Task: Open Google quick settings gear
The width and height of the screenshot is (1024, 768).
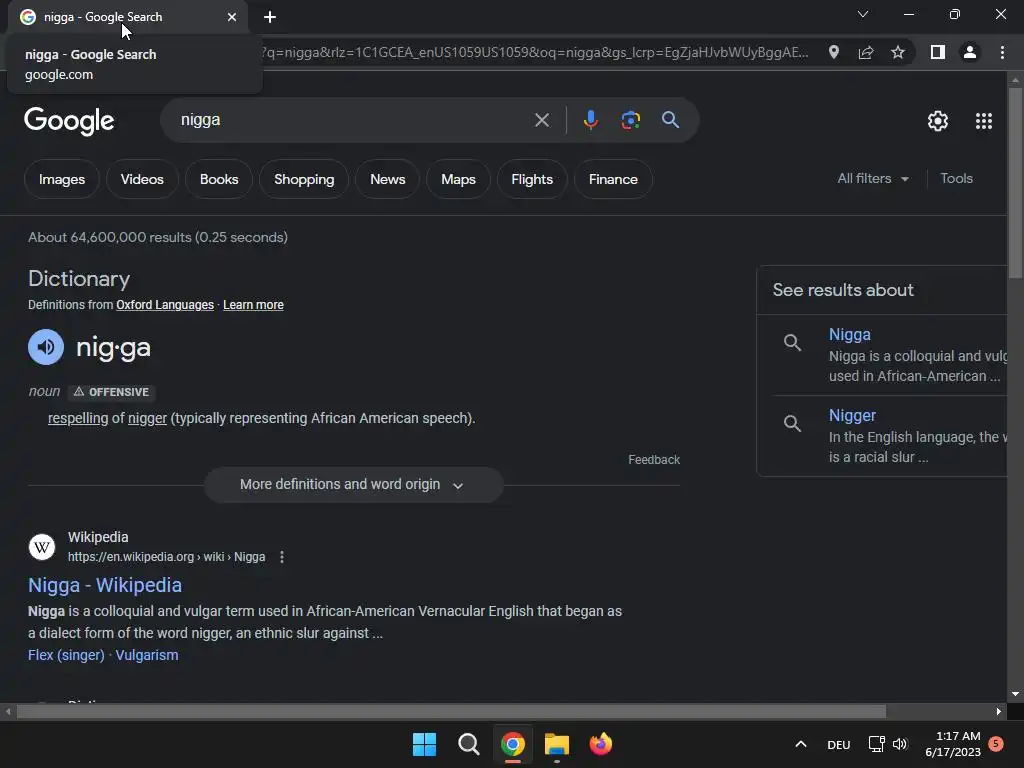Action: coord(938,121)
